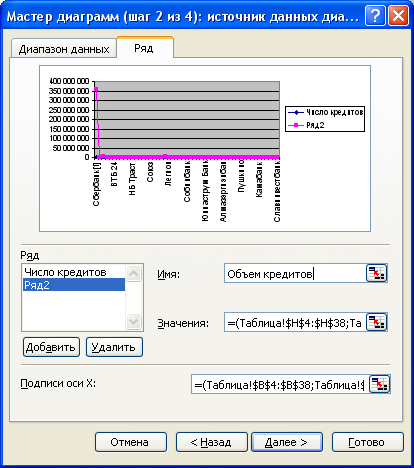Focus the Значения input field
Image resolution: width=414 pixels, height=468 pixels.
click(x=295, y=322)
